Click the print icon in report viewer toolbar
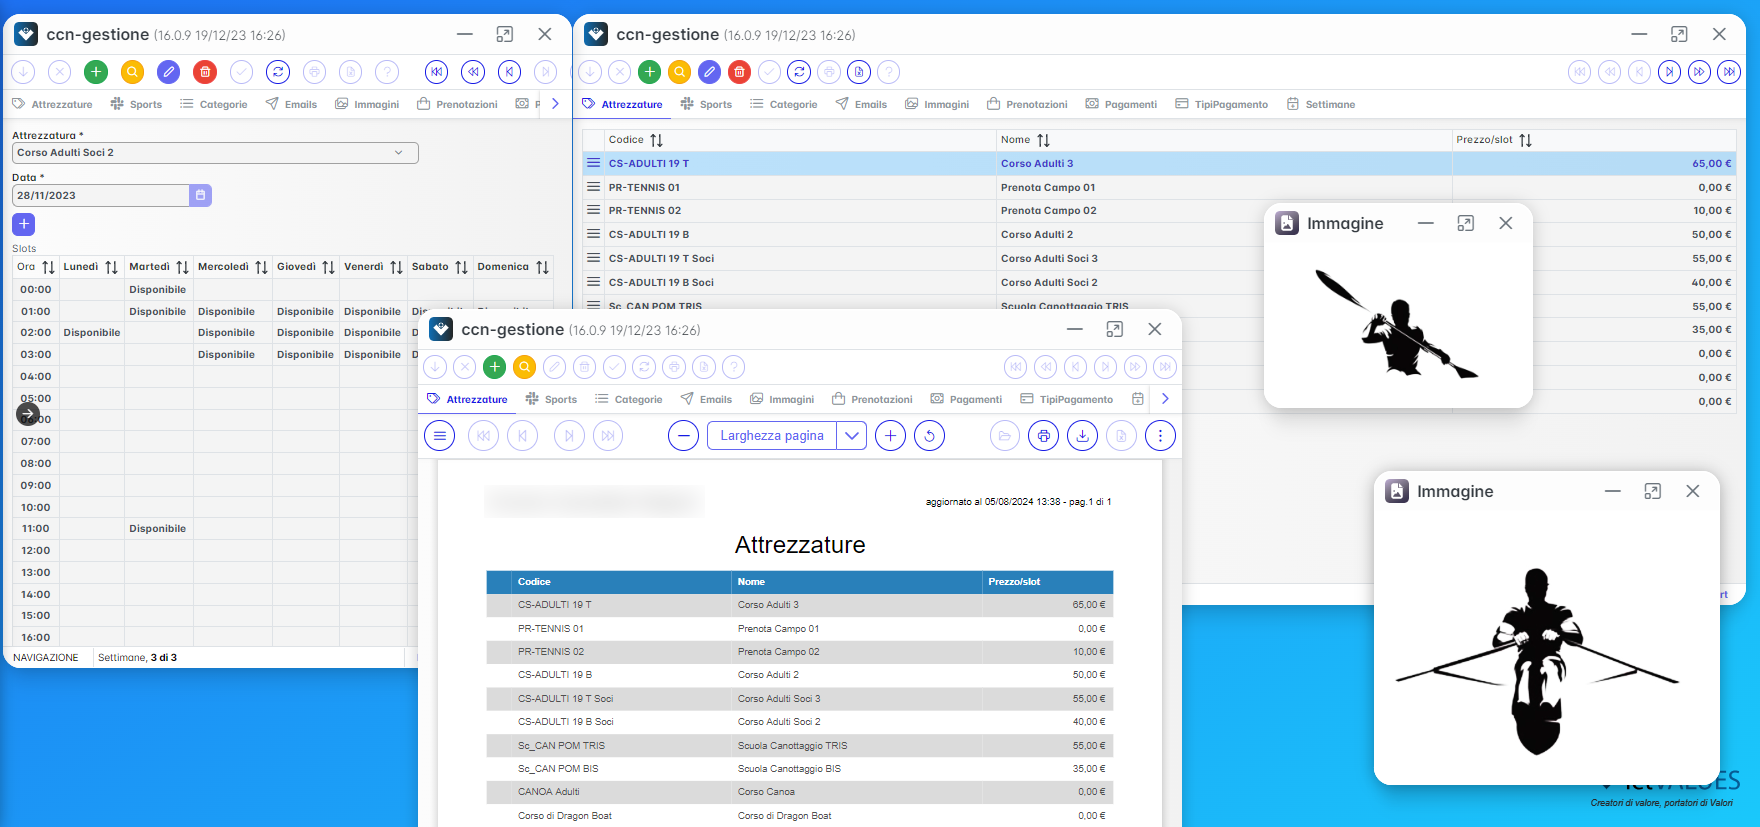The image size is (1760, 827). (1043, 436)
